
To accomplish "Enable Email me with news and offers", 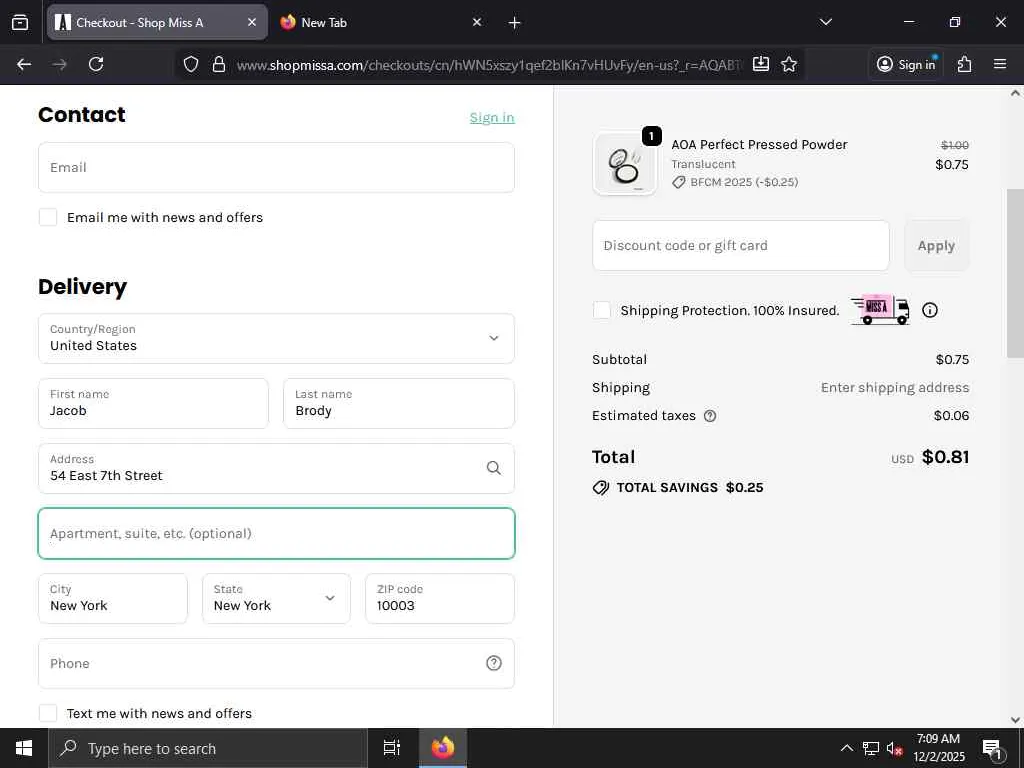I will [x=48, y=217].
